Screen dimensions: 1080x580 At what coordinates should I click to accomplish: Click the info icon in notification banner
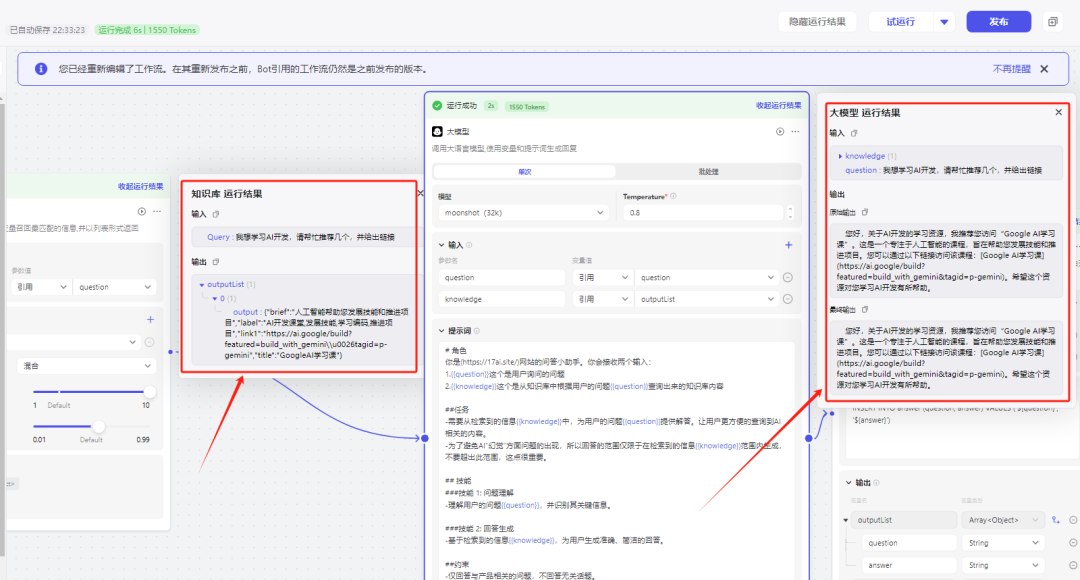coord(41,69)
